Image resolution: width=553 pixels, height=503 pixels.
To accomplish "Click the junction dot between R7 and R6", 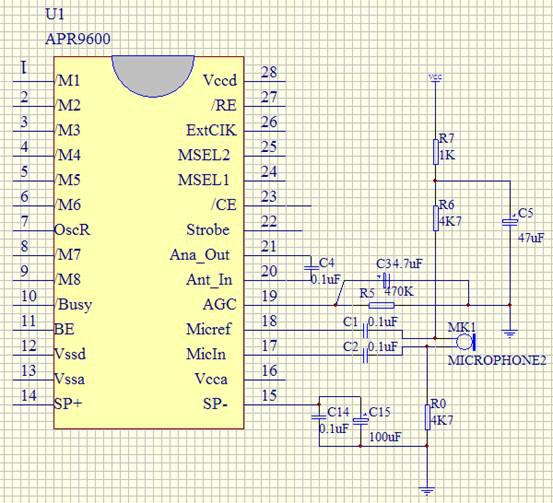I will (x=435, y=181).
